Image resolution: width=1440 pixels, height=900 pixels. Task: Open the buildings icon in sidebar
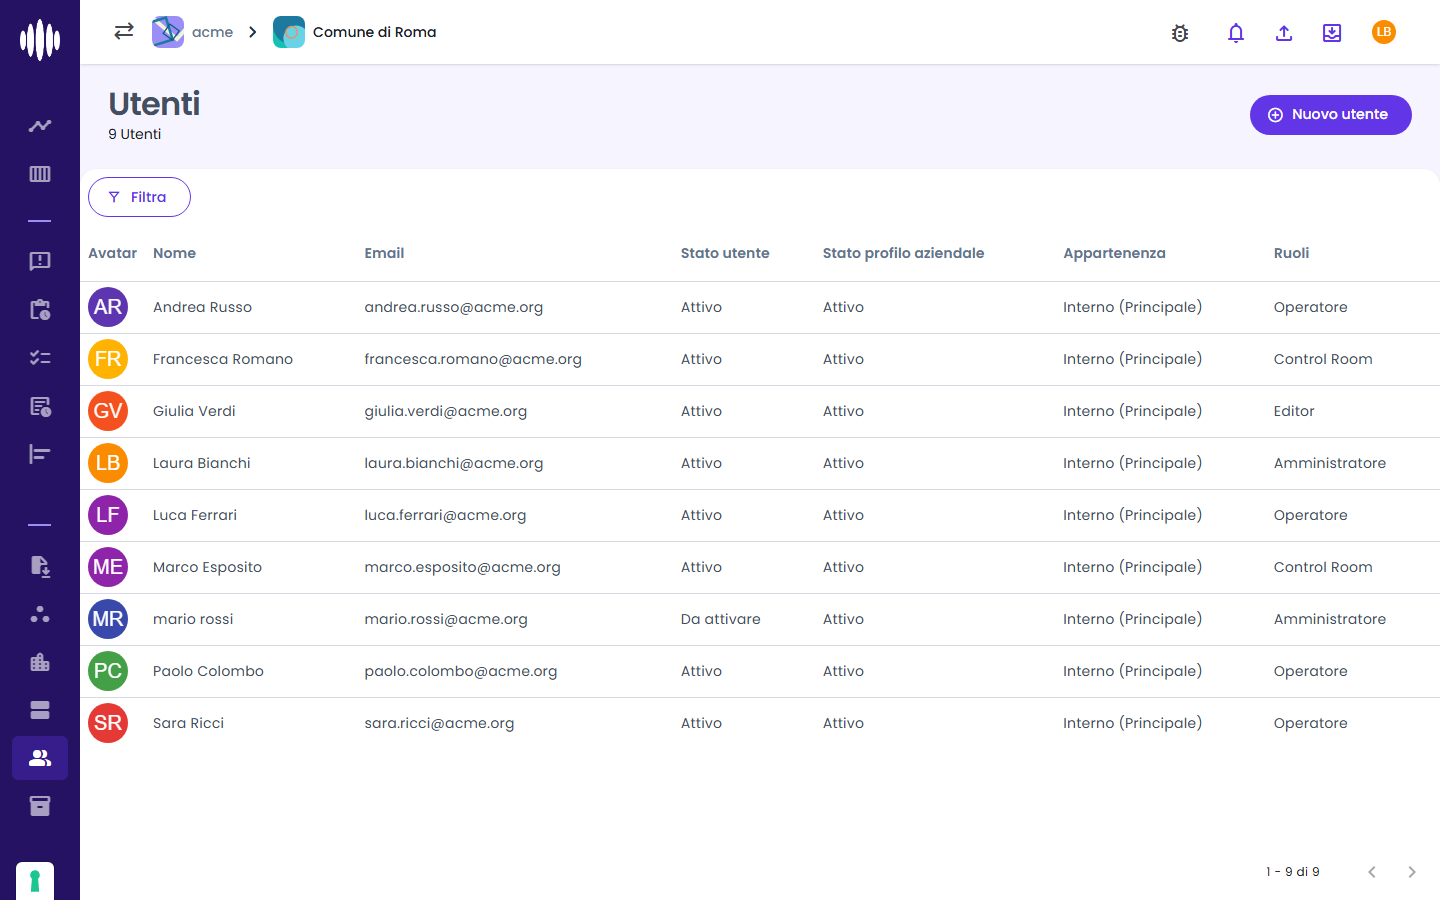click(x=40, y=662)
